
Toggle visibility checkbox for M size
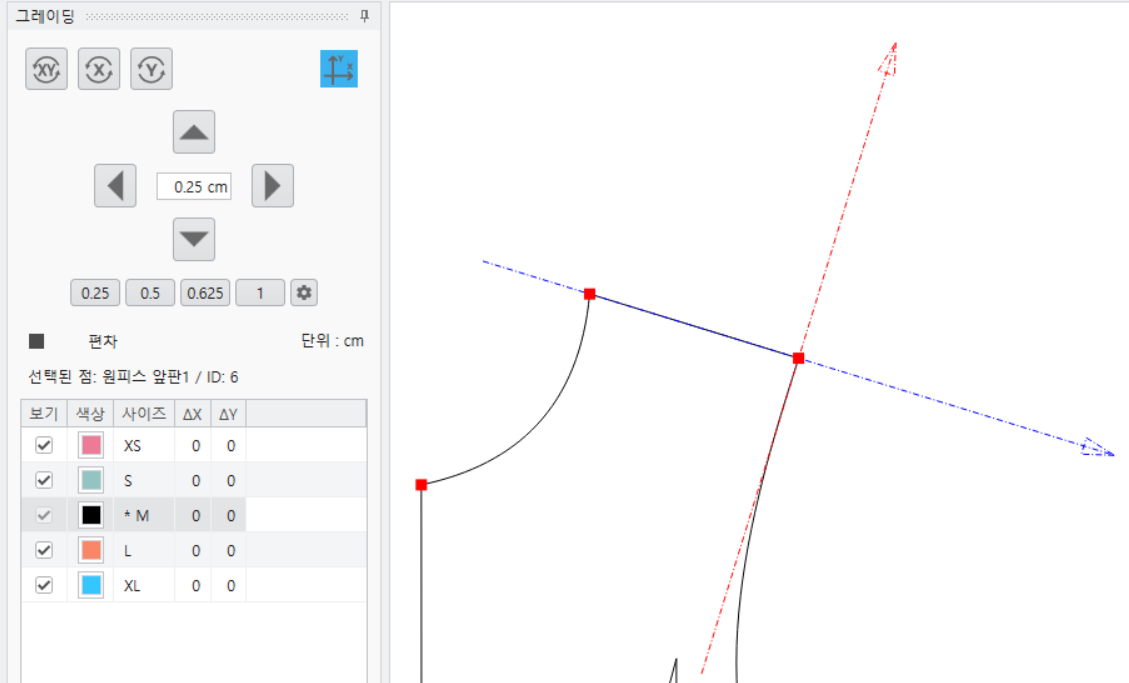pyautogui.click(x=44, y=515)
